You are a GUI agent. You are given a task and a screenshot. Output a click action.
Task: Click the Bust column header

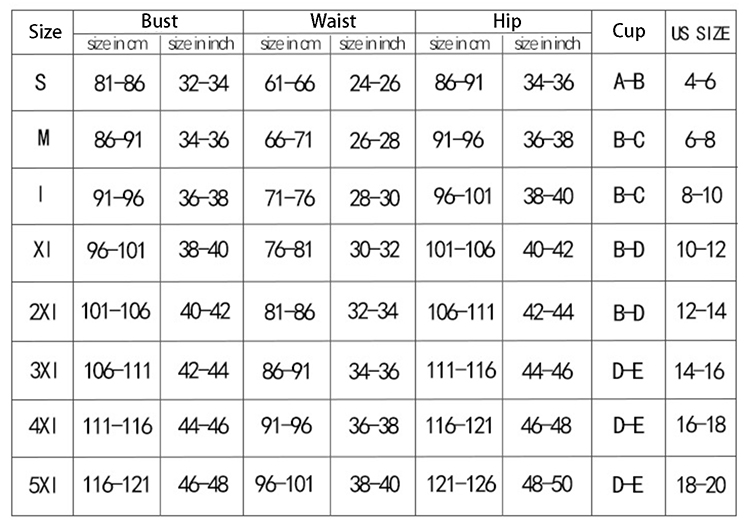click(x=160, y=22)
